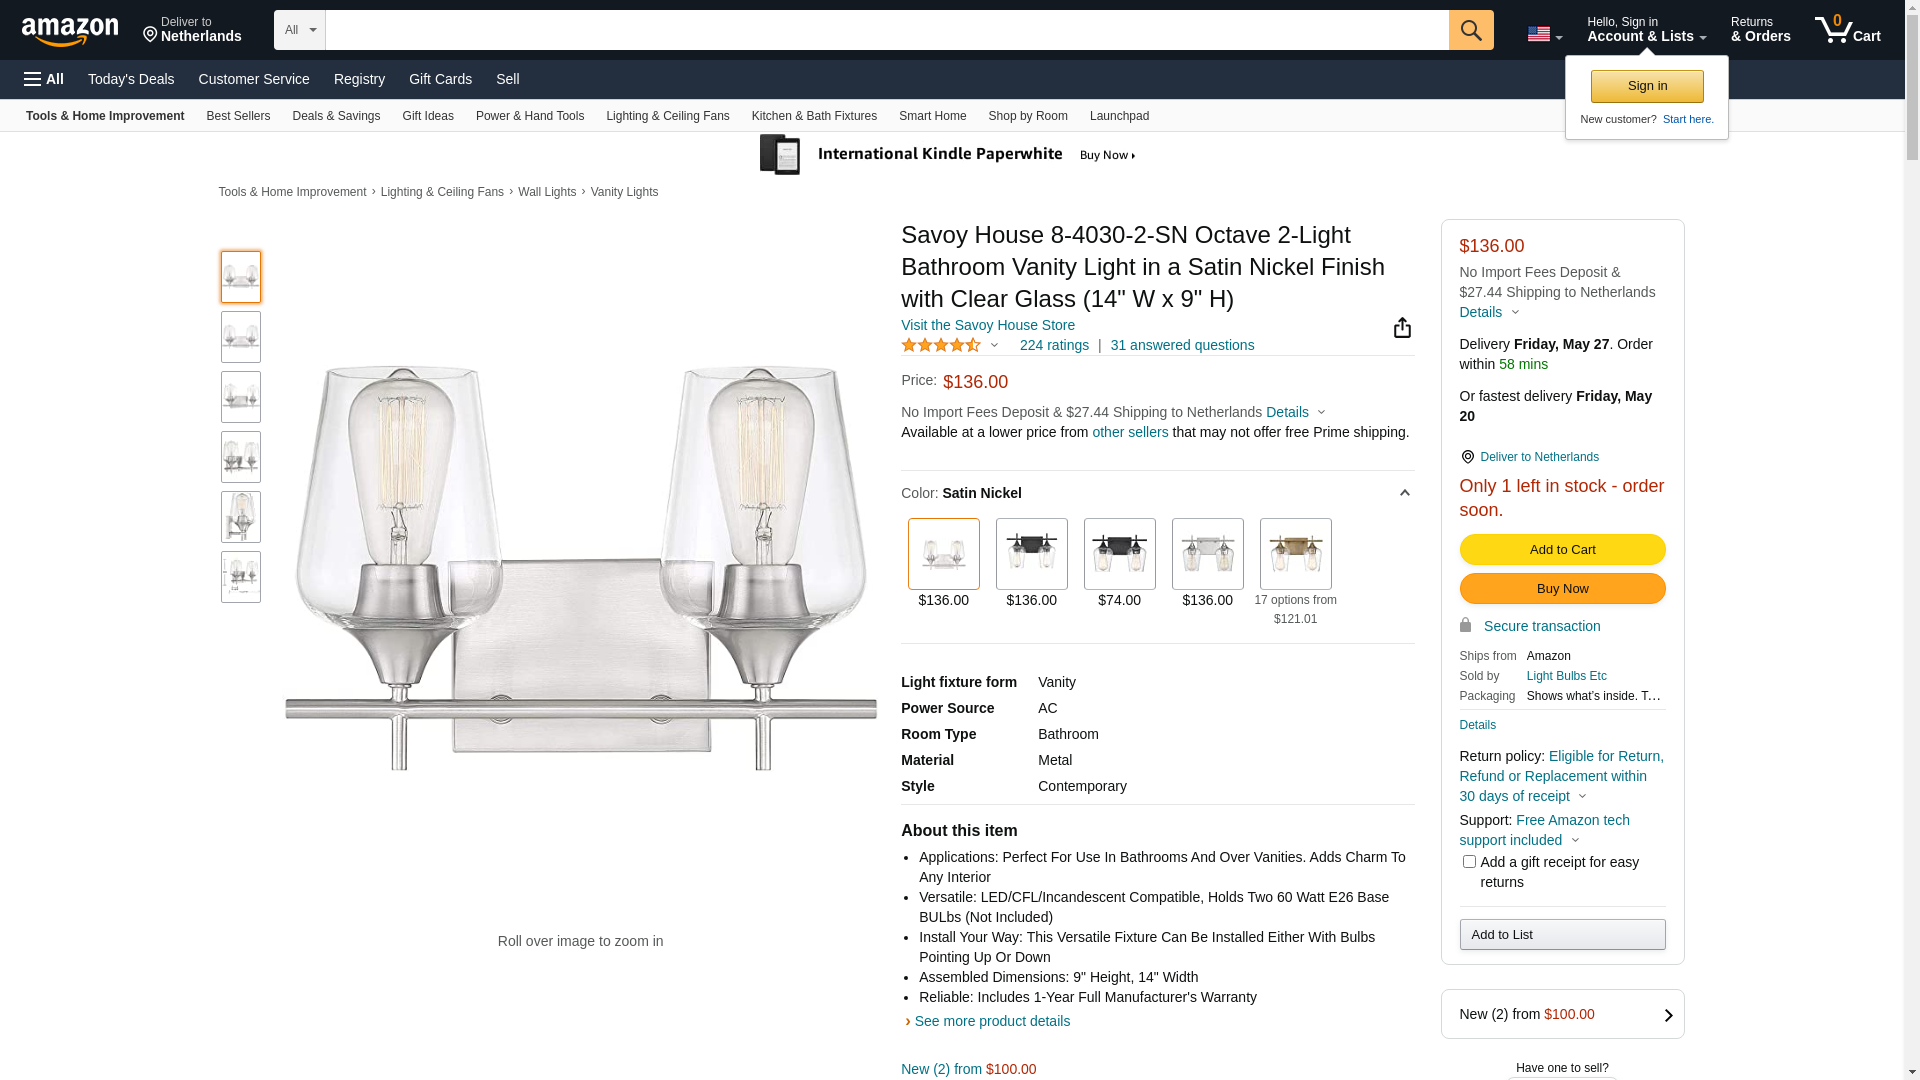Select the $74.00 black finish color swatch
This screenshot has width=1920, height=1080.
pyautogui.click(x=1119, y=554)
